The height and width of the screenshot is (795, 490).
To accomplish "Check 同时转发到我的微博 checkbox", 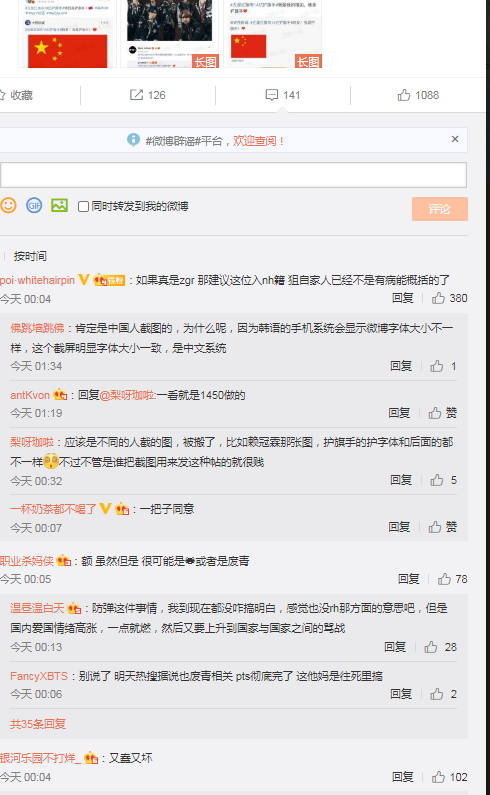I will (x=83, y=206).
